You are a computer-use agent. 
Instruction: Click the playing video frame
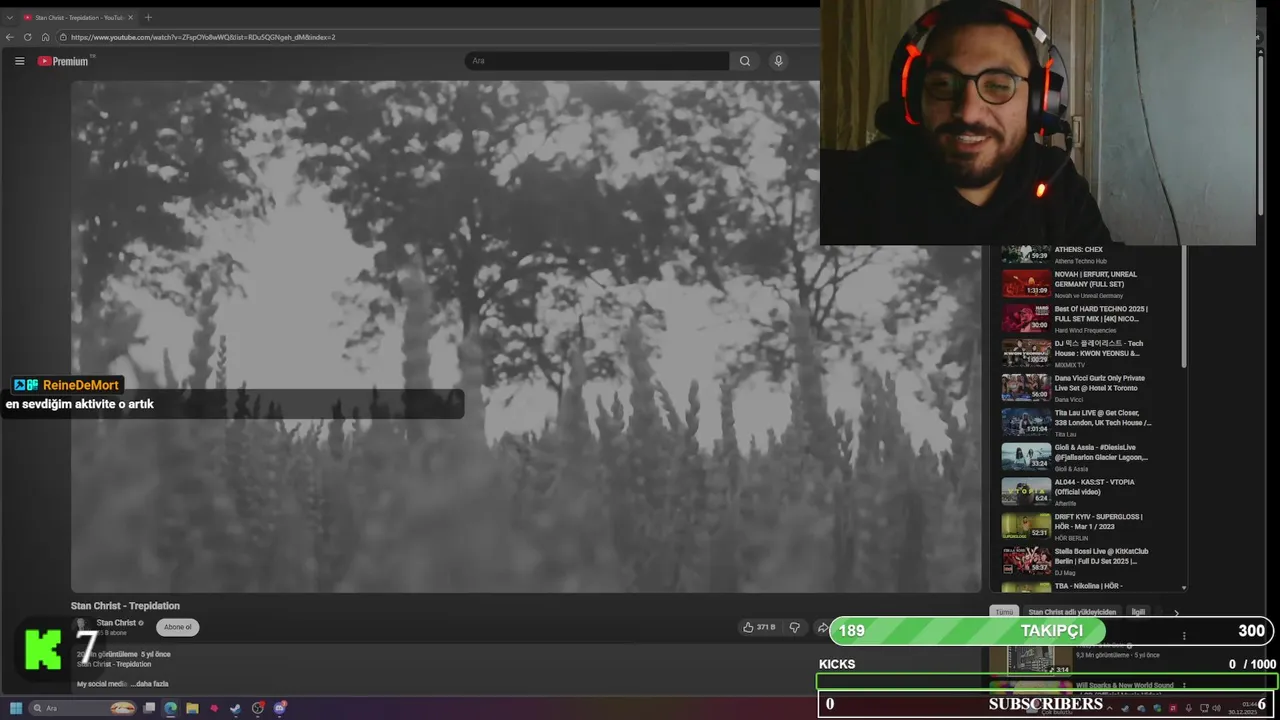click(x=526, y=336)
